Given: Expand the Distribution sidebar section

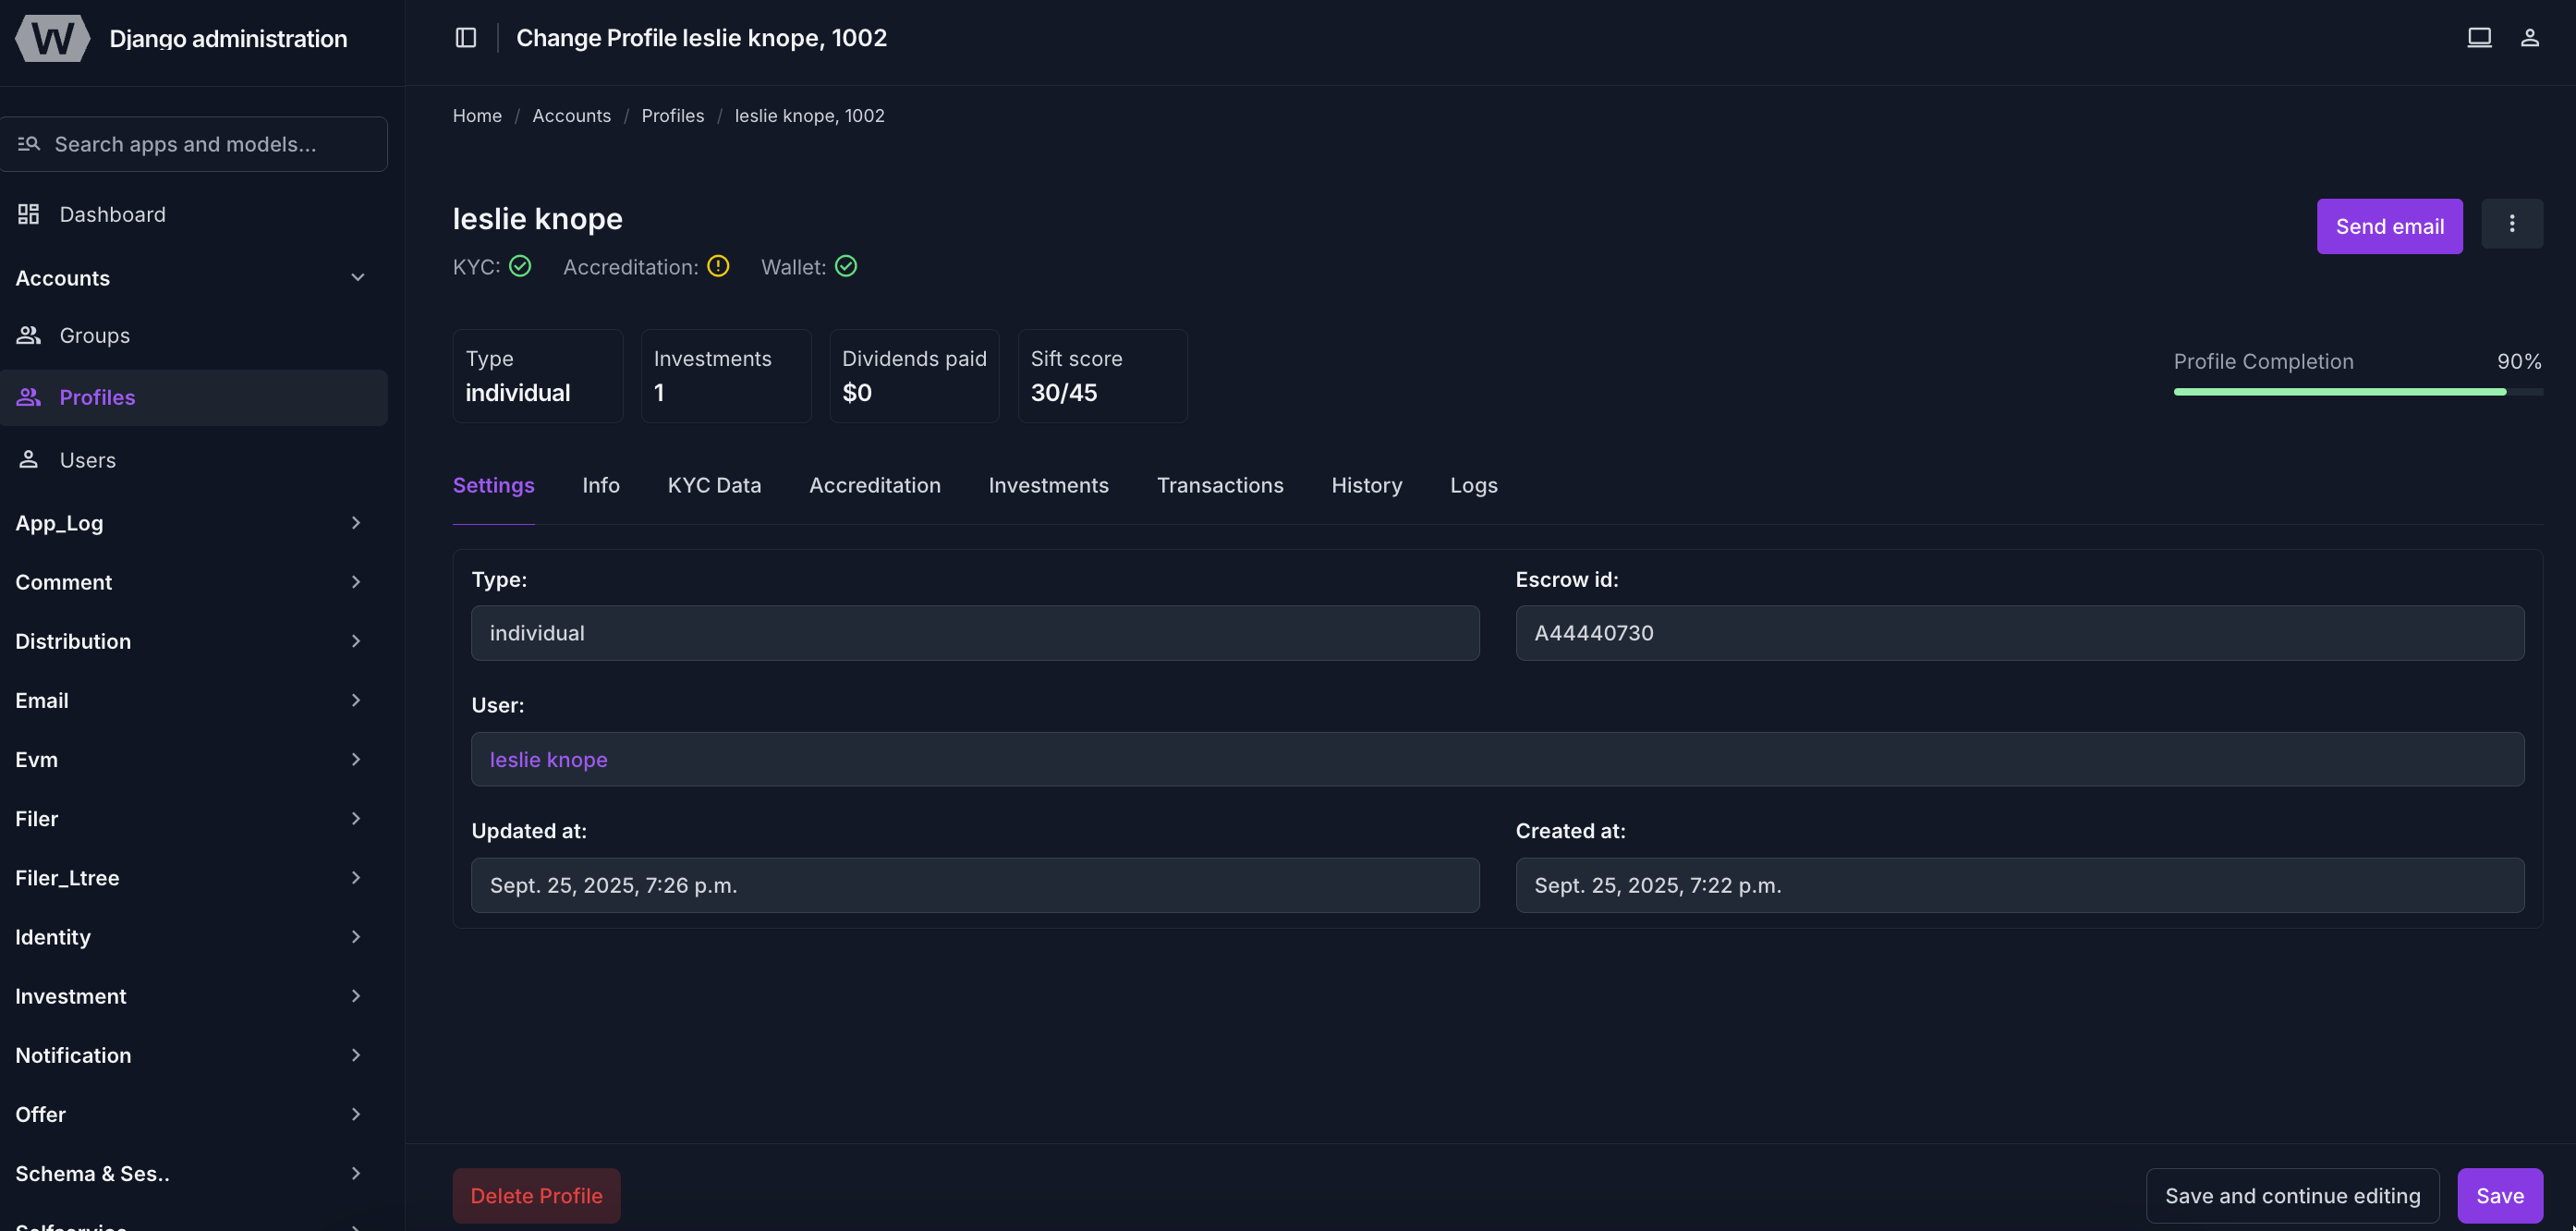Looking at the screenshot, I should tap(355, 641).
